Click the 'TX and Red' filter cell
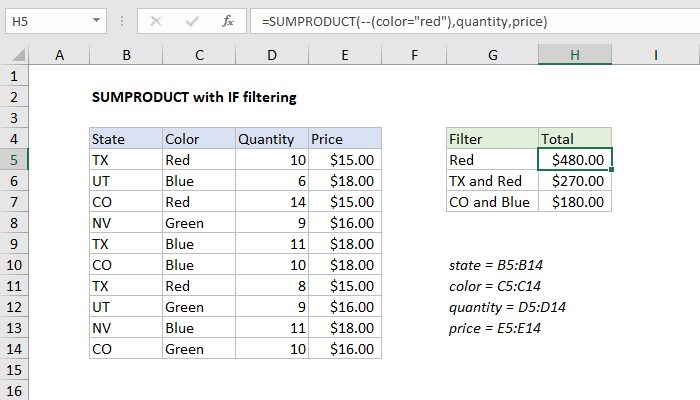This screenshot has width=700, height=400. [492, 180]
